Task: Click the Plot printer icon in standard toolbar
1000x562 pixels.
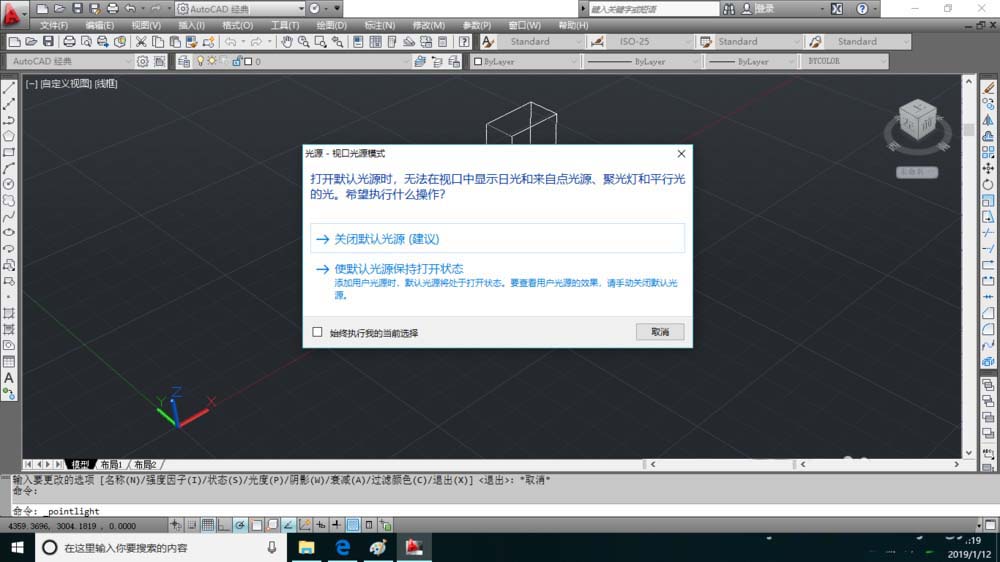Action: (x=69, y=41)
